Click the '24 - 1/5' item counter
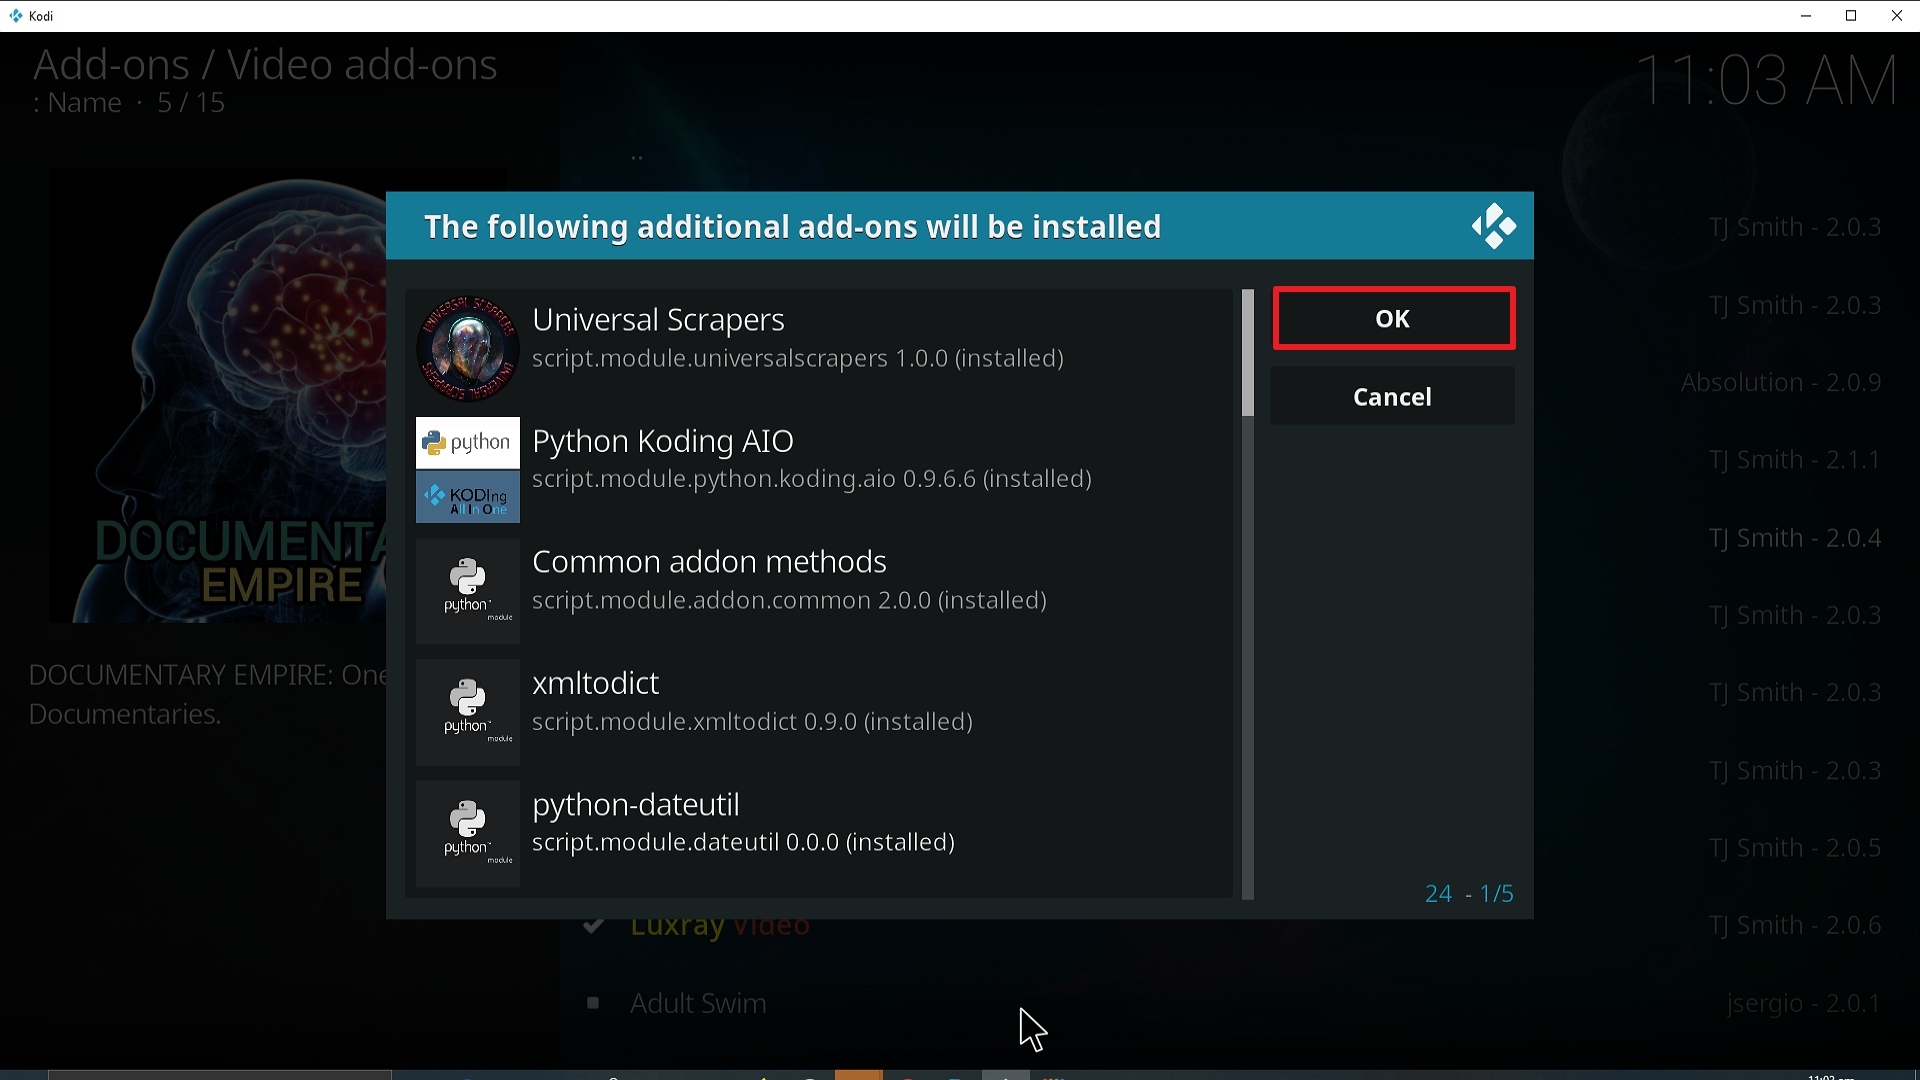This screenshot has width=1920, height=1080. tap(1470, 894)
